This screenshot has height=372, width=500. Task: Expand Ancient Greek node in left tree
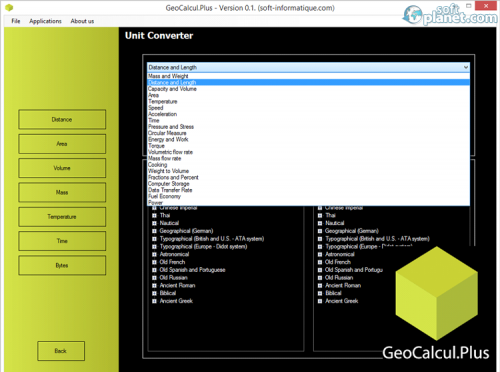154,301
